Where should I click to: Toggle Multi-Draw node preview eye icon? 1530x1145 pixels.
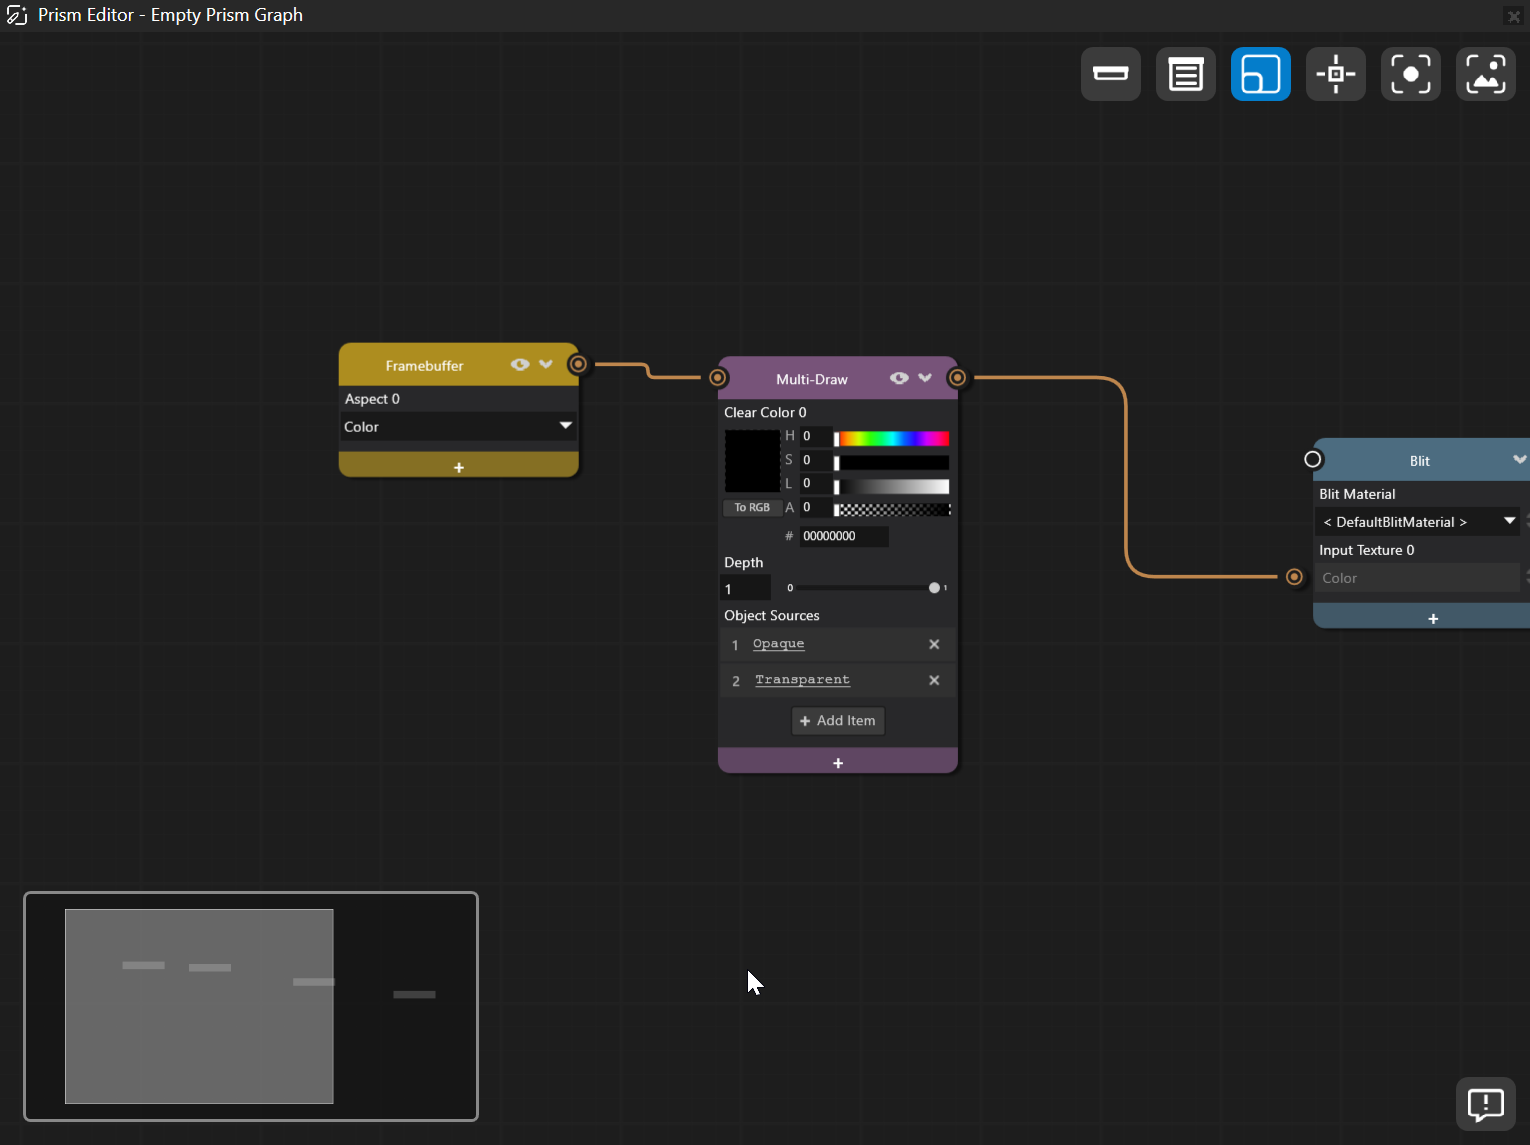(x=899, y=378)
